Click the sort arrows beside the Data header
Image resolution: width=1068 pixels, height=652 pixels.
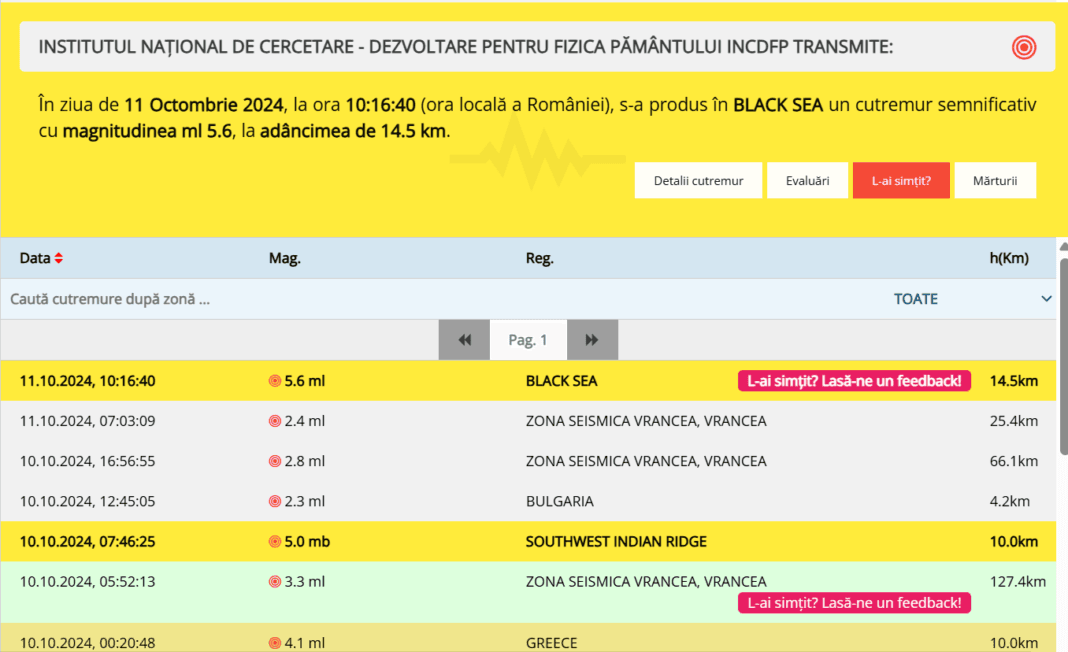pos(57,257)
